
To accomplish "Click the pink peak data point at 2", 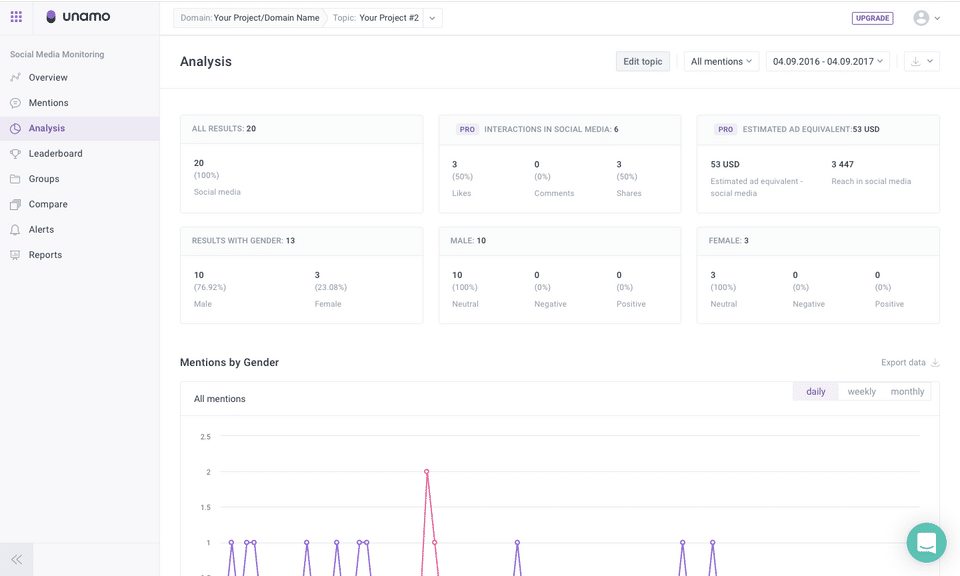I will pos(427,471).
